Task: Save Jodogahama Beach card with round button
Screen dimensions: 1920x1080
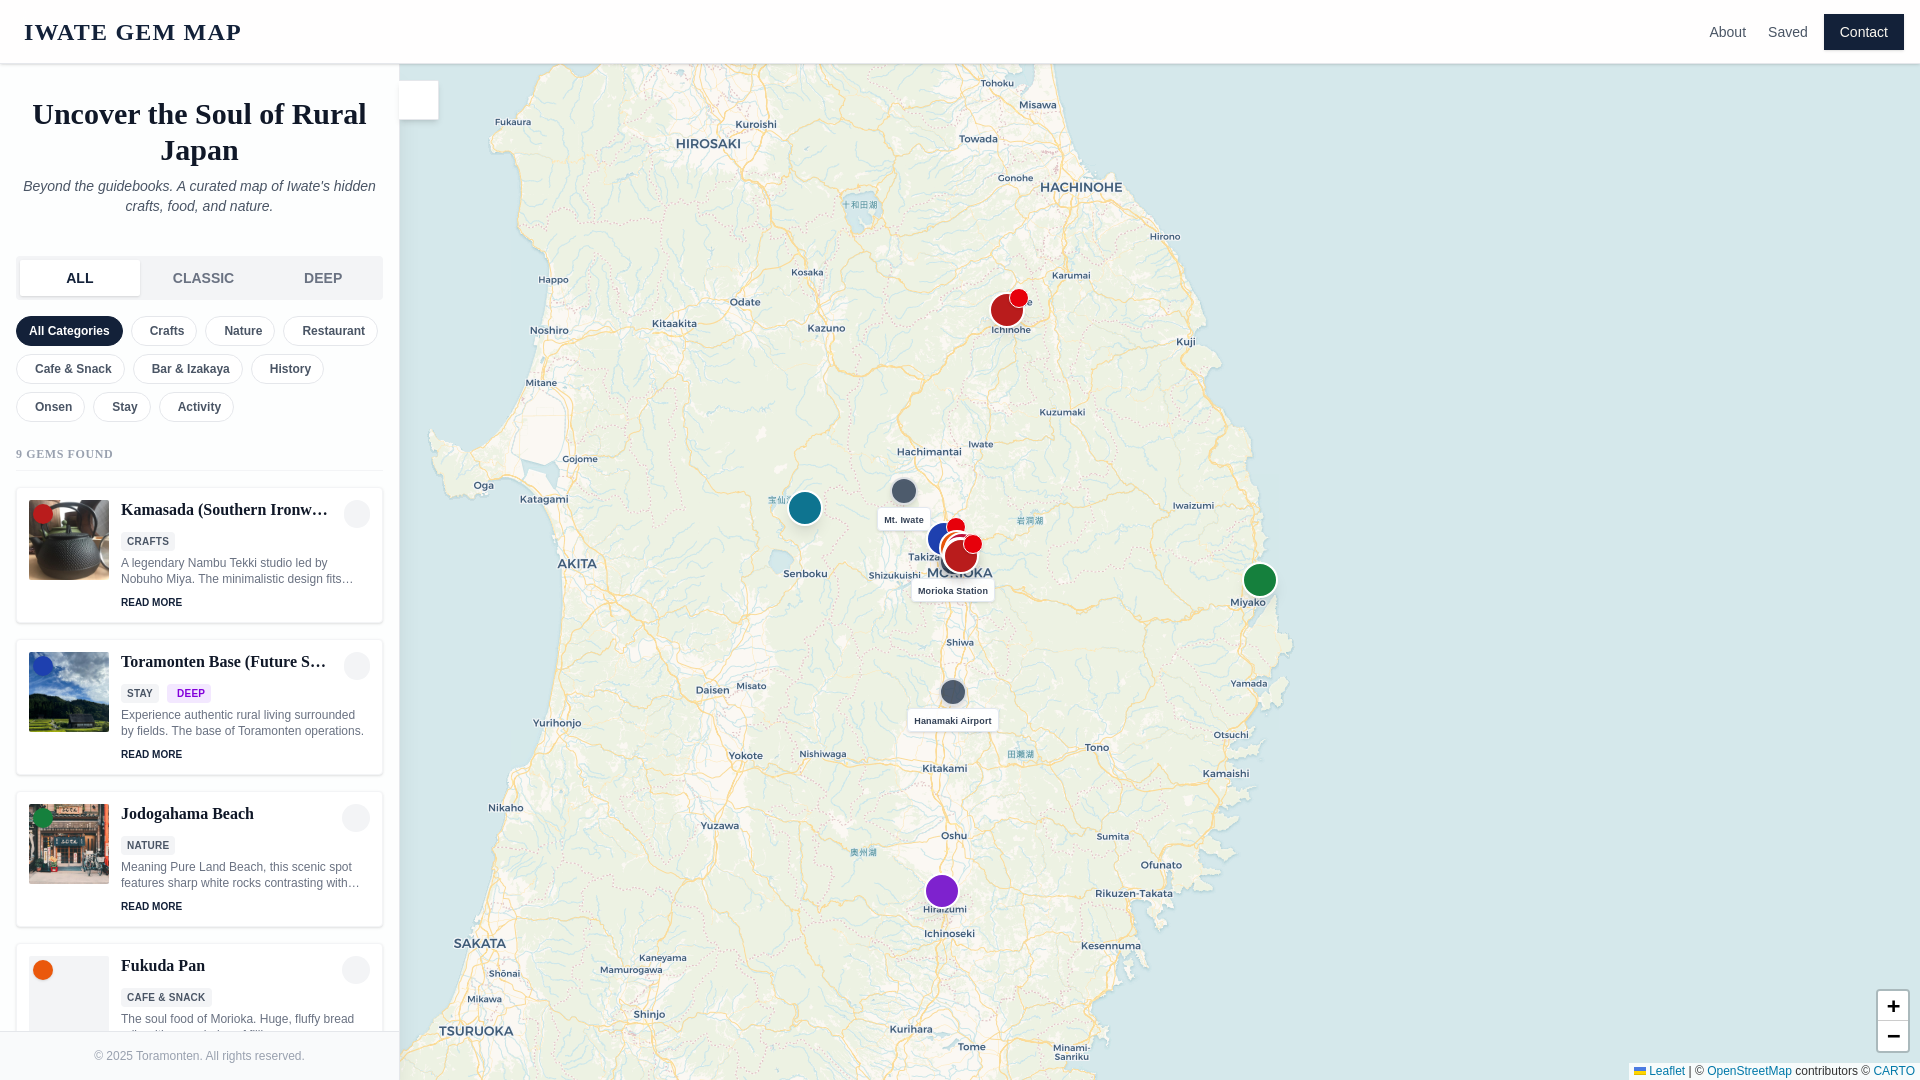Action: pos(356,818)
